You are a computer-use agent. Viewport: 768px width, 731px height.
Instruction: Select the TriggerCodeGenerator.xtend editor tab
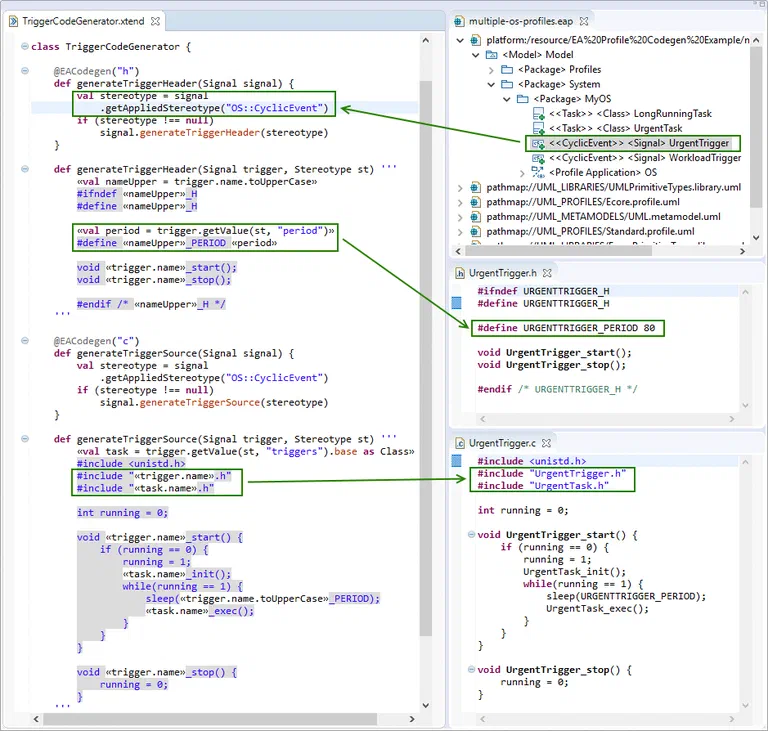(84, 22)
